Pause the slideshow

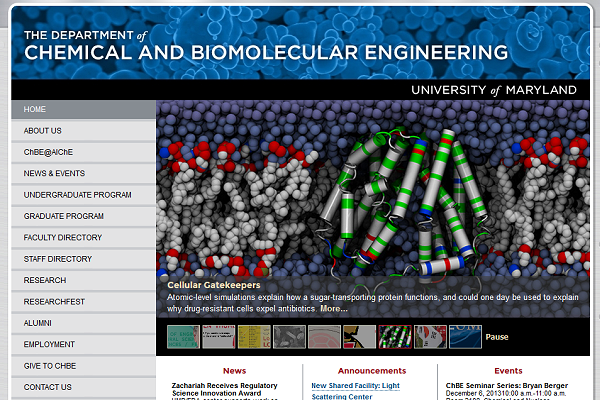[497, 337]
